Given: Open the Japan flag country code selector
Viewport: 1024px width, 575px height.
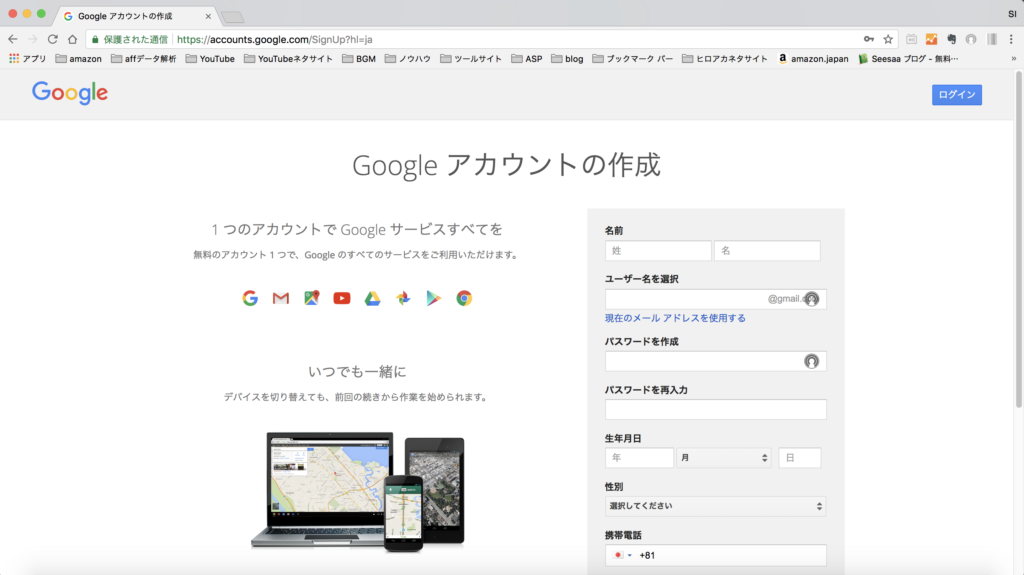Looking at the screenshot, I should pos(622,555).
